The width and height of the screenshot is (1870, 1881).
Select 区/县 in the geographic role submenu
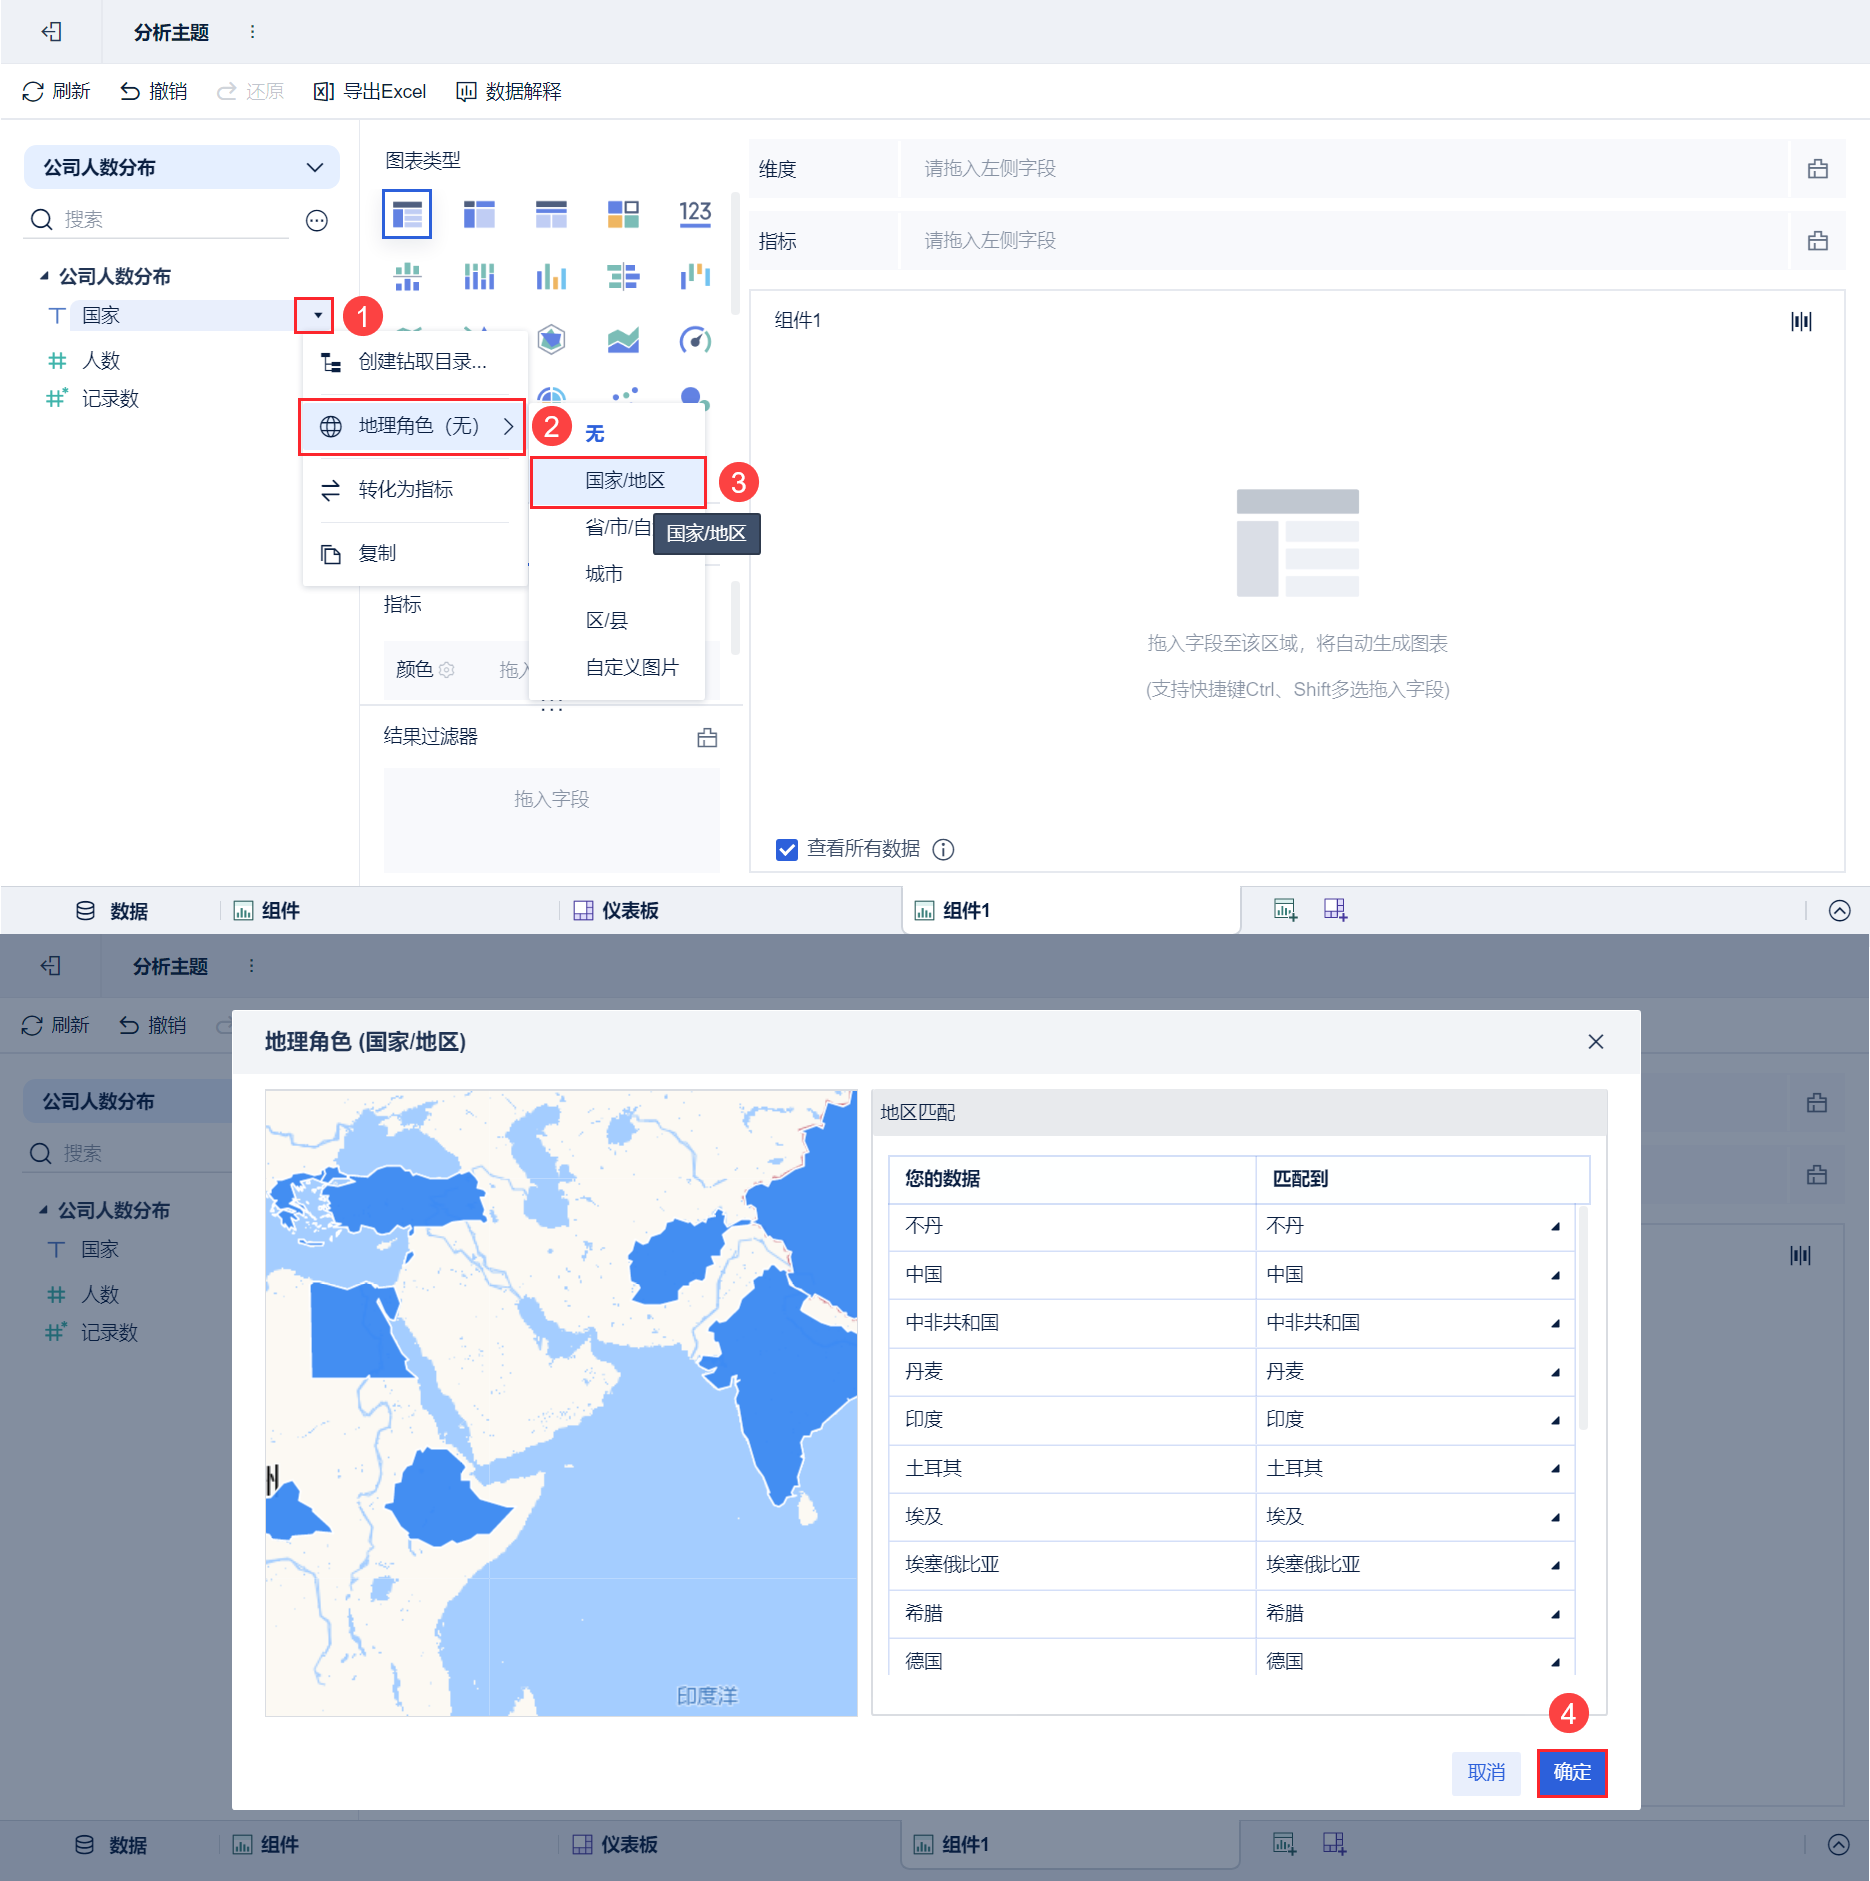pos(617,620)
